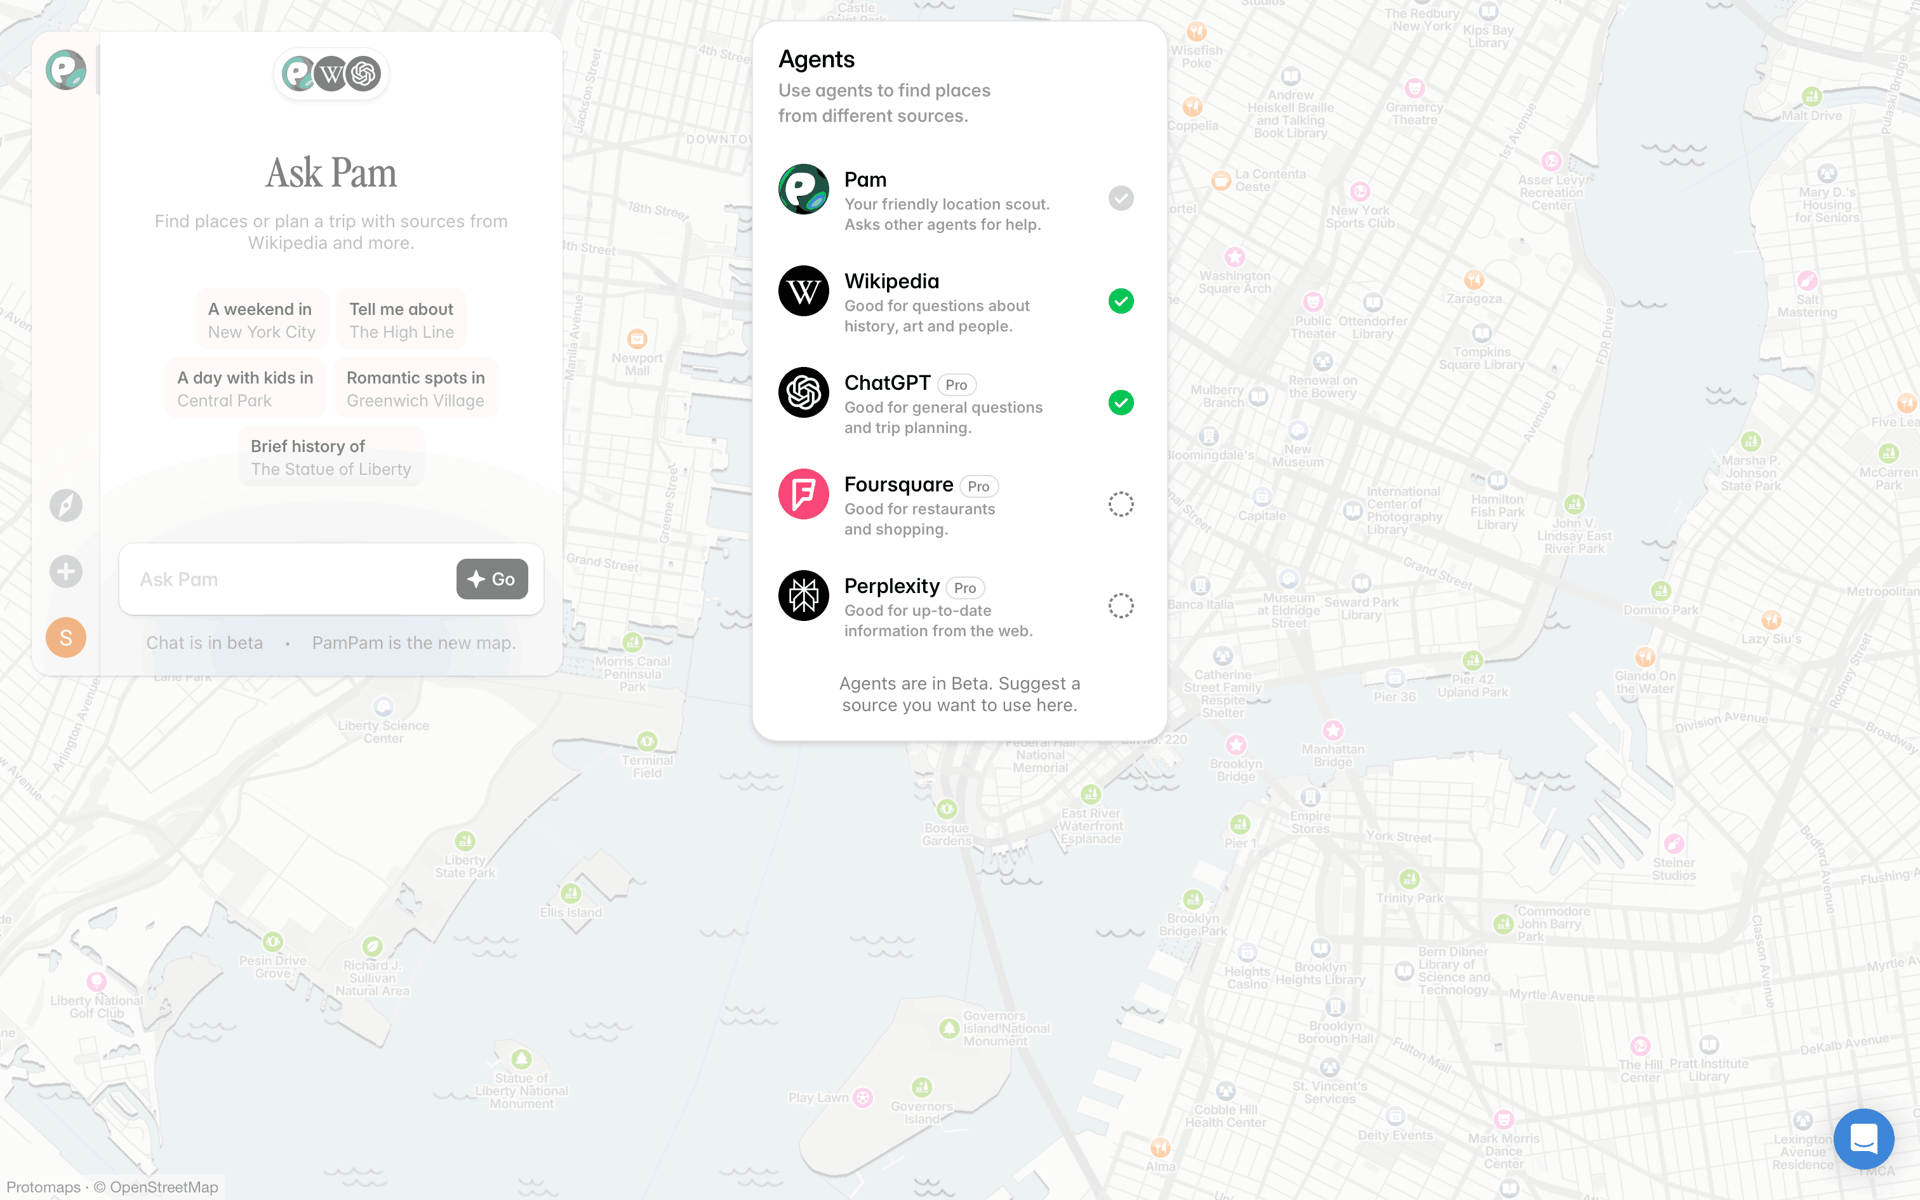Choose suggestion Romantic spots in Greenwich Village
The height and width of the screenshot is (1200, 1920).
[x=416, y=389]
